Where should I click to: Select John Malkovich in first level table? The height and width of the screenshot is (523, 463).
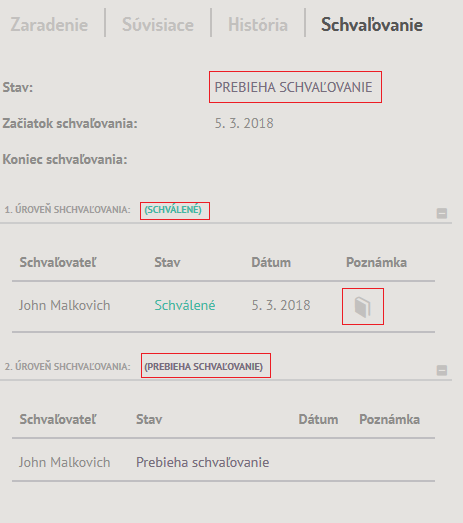(x=64, y=306)
